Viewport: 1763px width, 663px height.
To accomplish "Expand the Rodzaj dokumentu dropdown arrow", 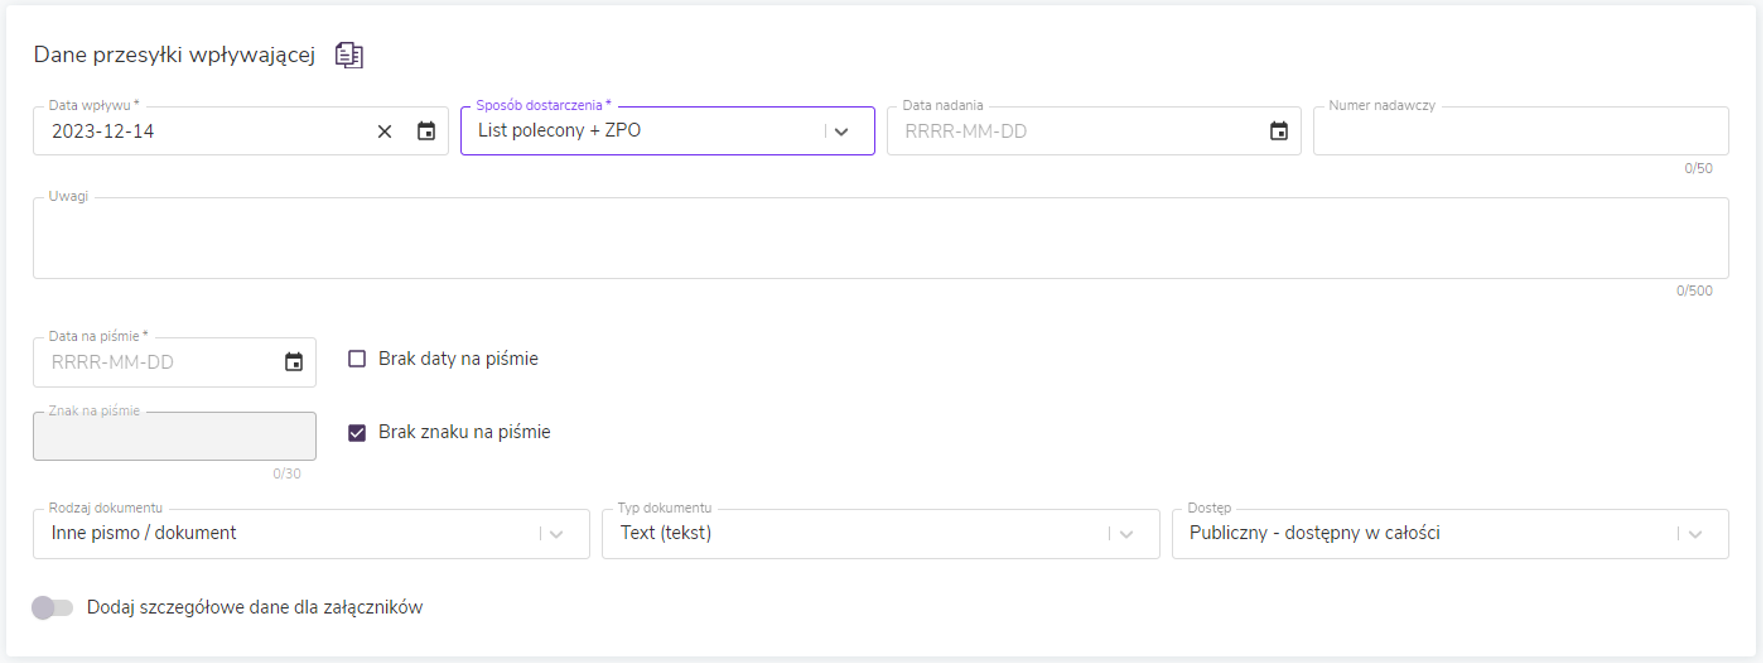I will (557, 534).
